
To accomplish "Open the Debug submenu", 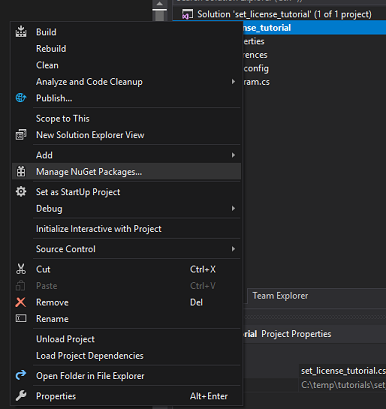I will (126, 209).
